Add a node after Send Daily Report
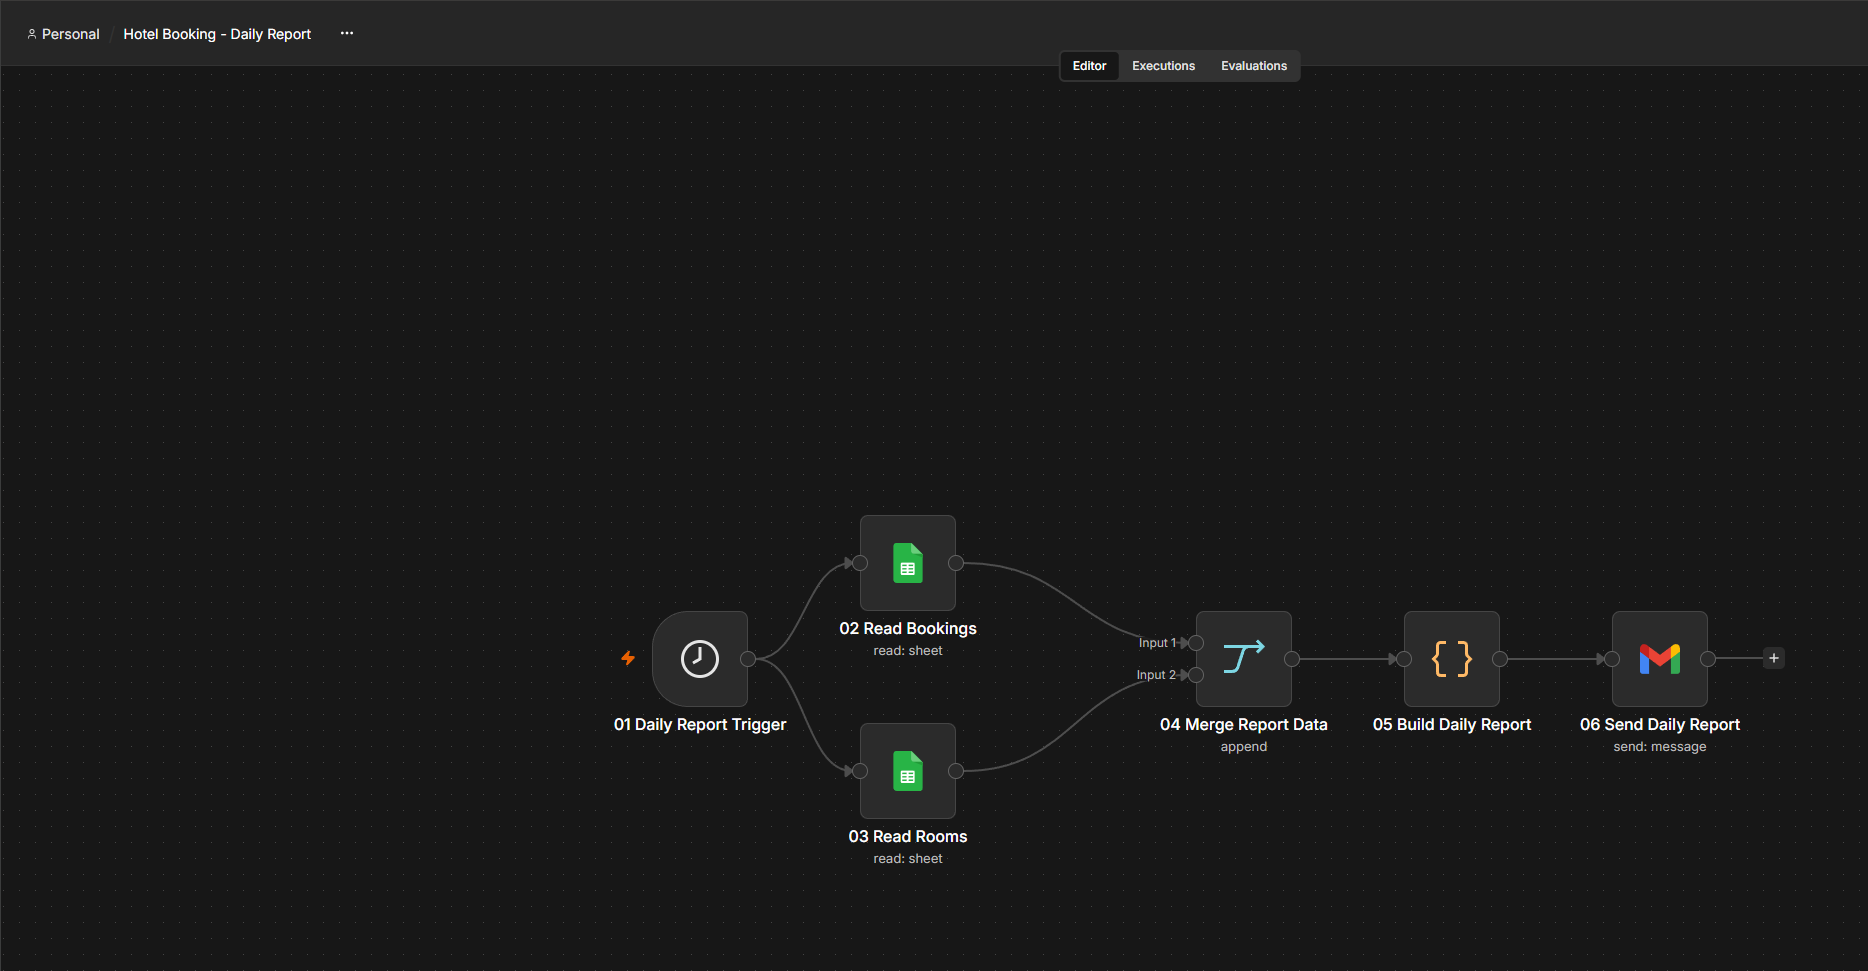 (1774, 658)
